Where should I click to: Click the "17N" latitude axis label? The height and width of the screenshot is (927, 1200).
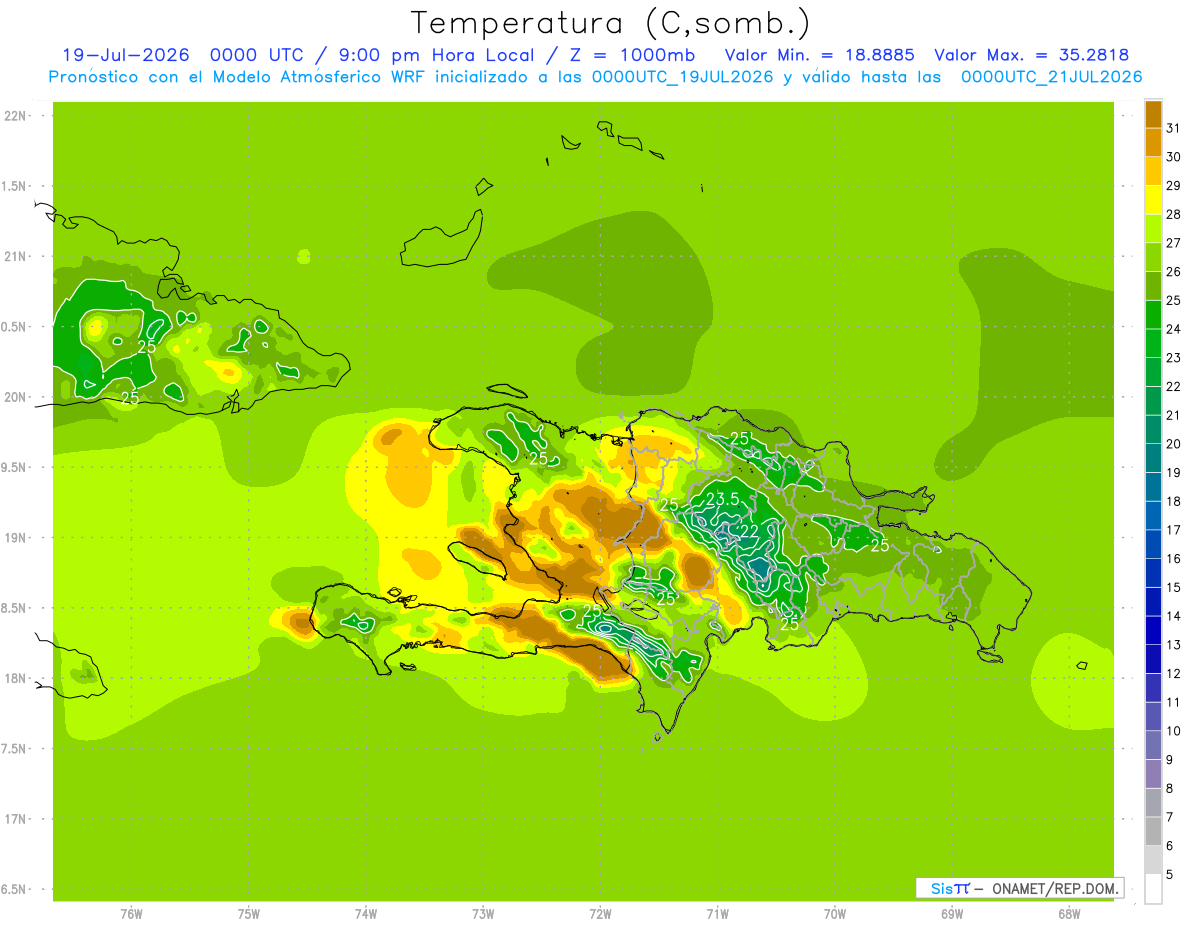14,820
